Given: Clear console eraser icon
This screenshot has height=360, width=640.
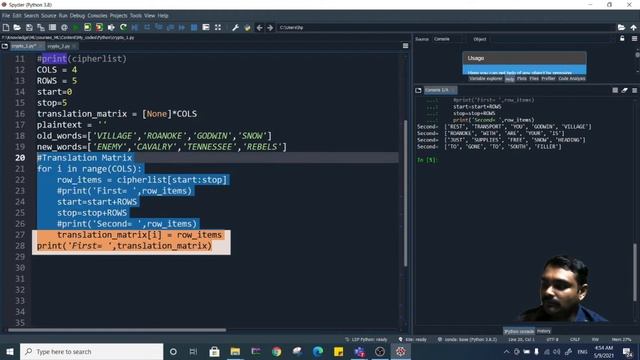Looking at the screenshot, I should (624, 90).
